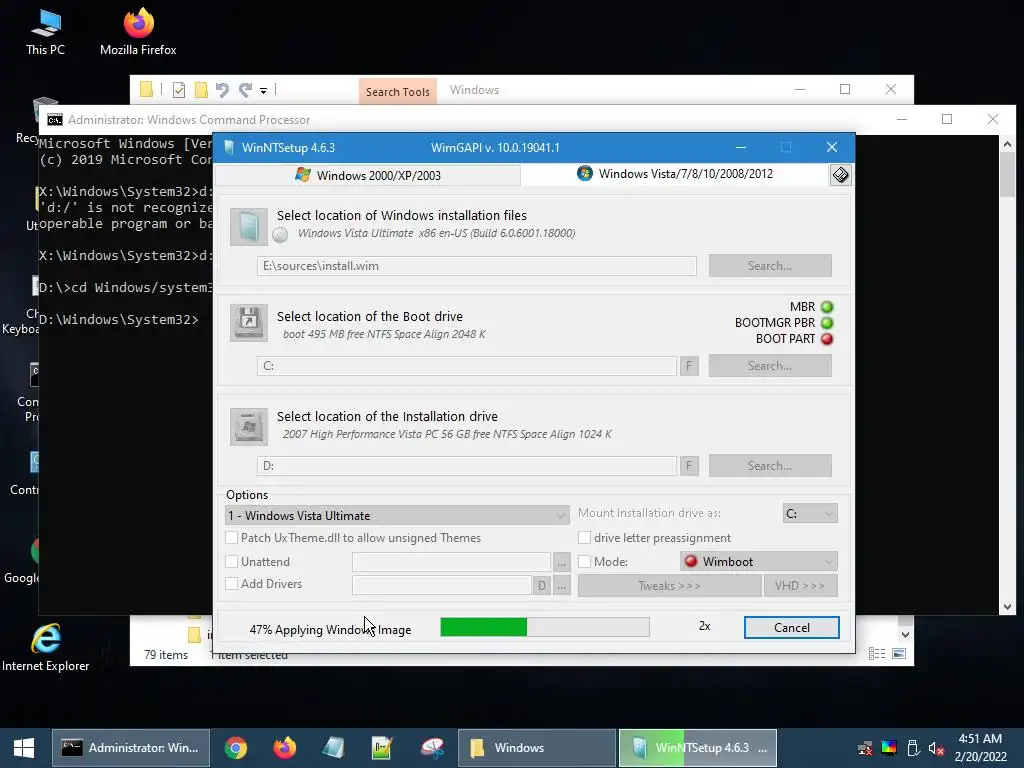Open Google Chrome from the taskbar
Screen dimensions: 1024x768
pos(236,748)
